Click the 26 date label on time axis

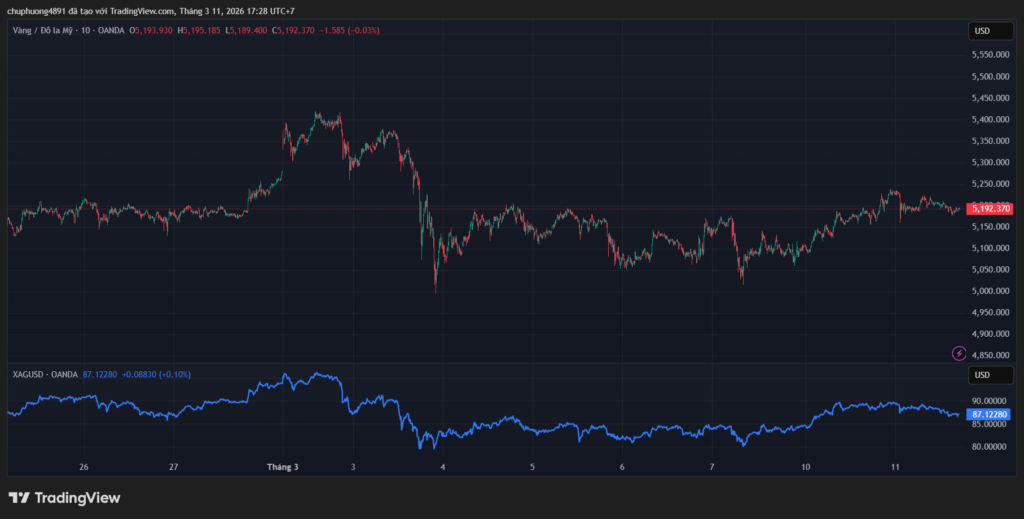[84, 467]
